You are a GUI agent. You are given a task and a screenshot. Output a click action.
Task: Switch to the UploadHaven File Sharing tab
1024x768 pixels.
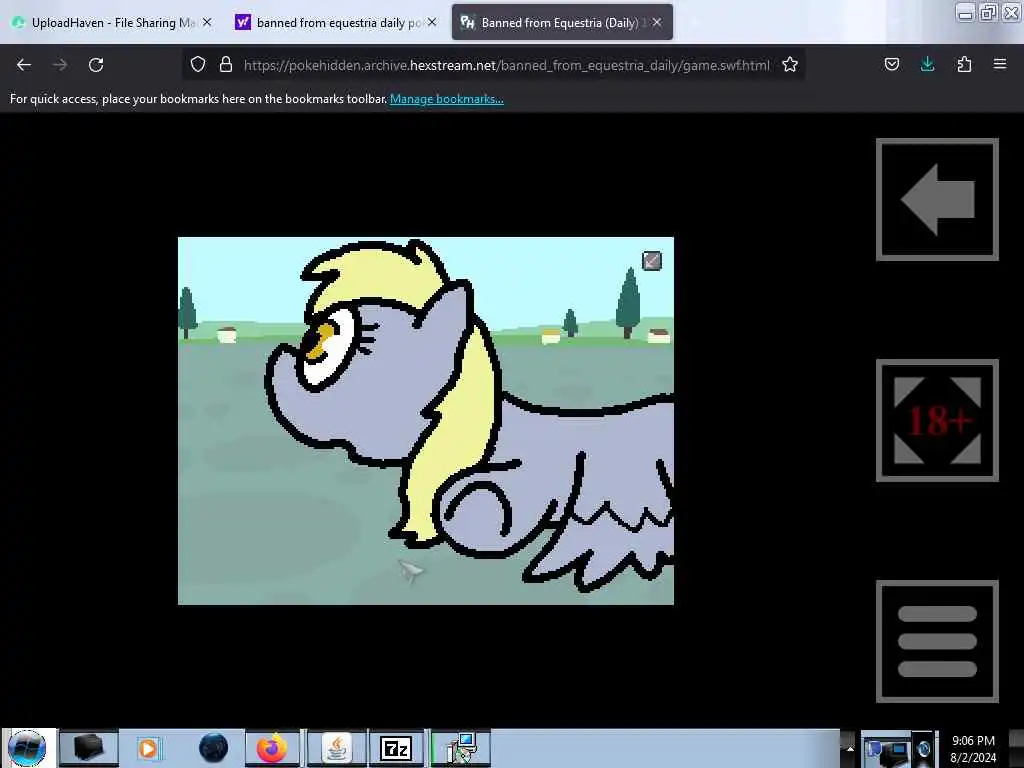112,23
